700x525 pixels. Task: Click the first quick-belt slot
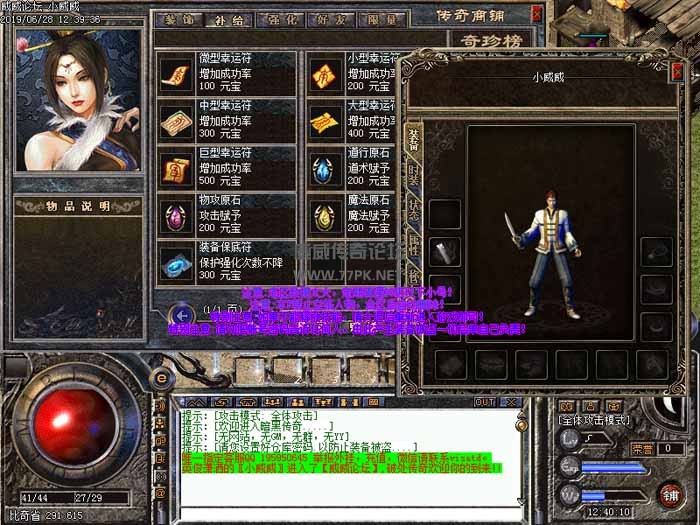point(250,370)
